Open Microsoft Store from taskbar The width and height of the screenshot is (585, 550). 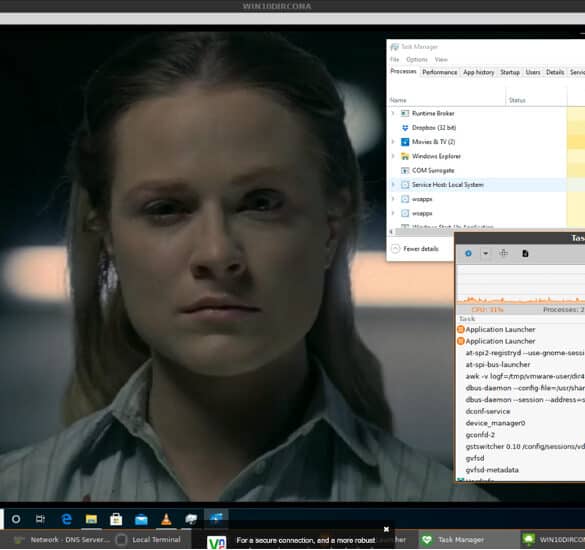(116, 519)
